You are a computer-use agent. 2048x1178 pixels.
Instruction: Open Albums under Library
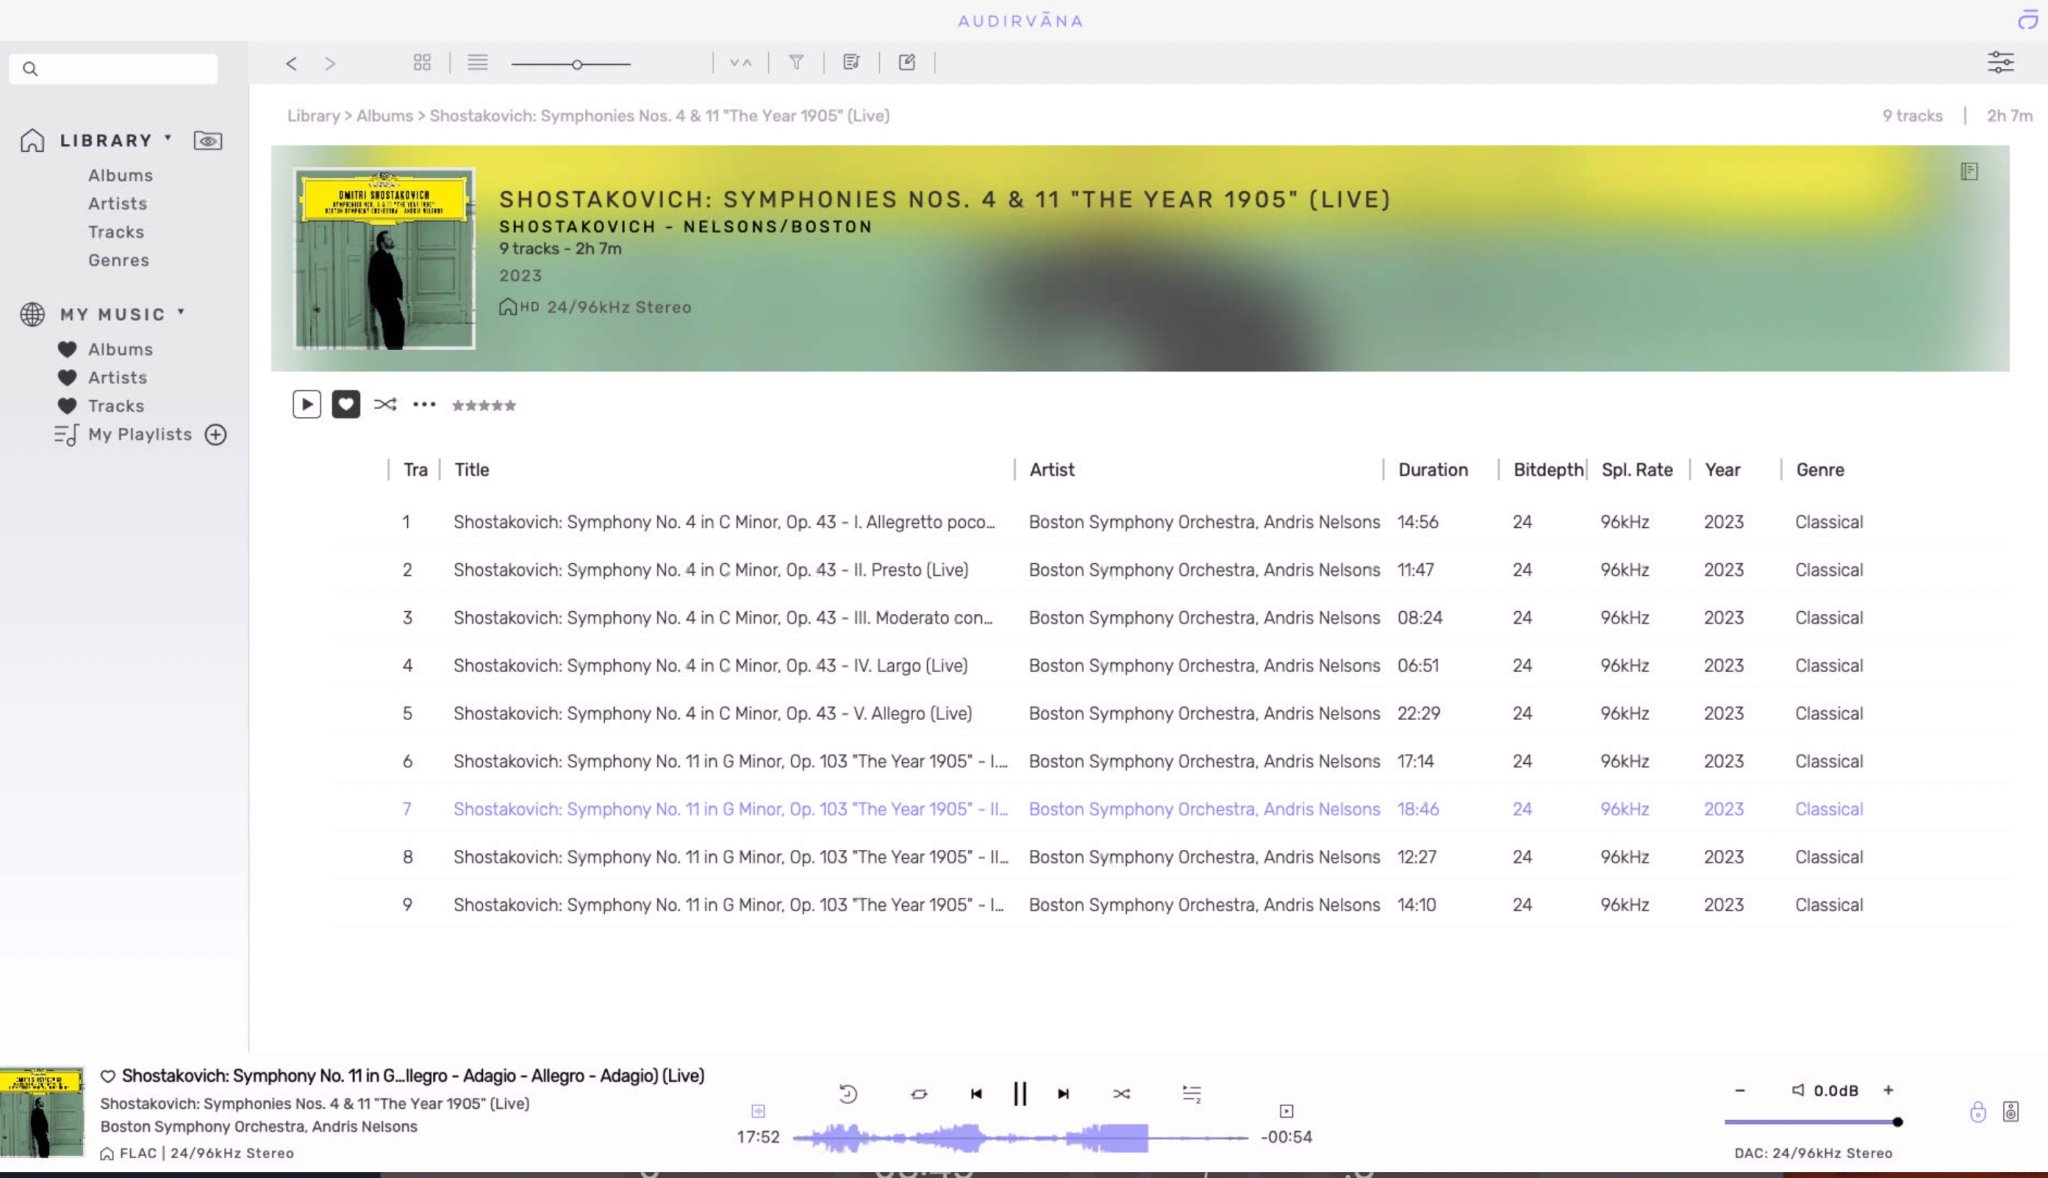tap(120, 175)
